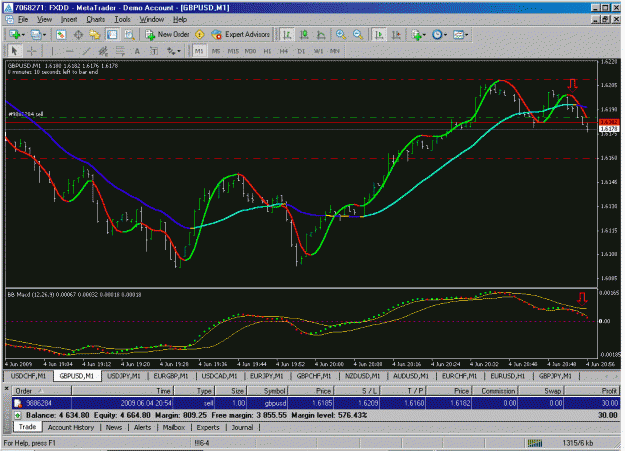
Task: Click the 1315/6 kb status bar entry
Action: tap(577, 443)
